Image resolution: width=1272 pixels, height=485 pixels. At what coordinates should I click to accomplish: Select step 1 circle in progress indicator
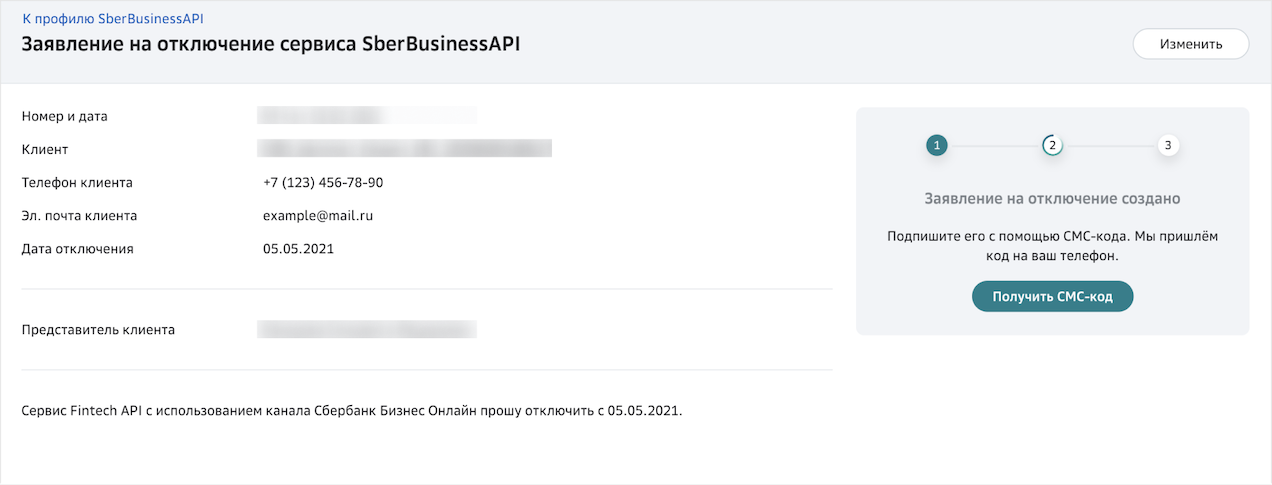click(936, 145)
